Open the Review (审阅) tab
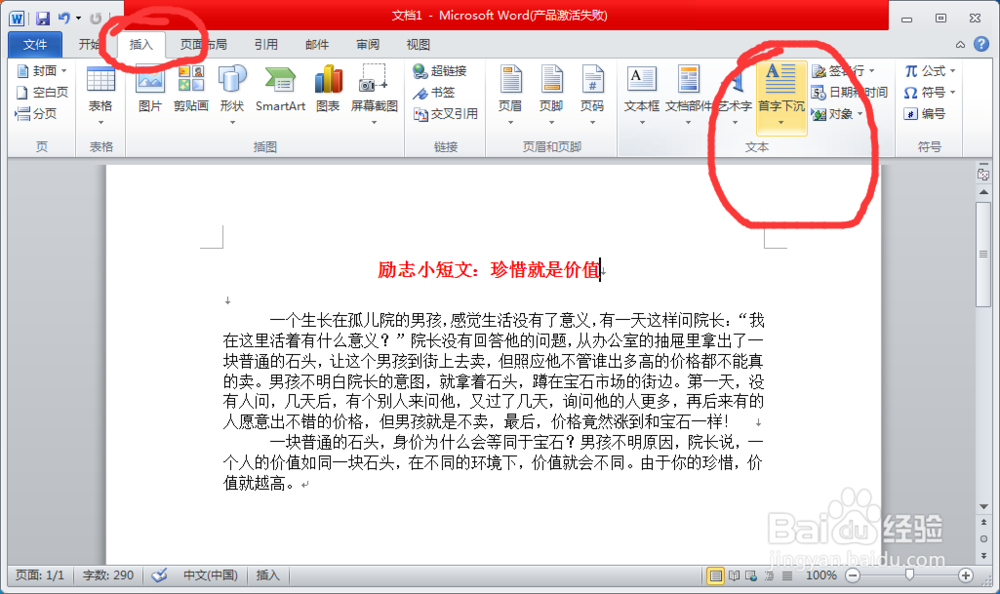The width and height of the screenshot is (1000, 594). [367, 44]
